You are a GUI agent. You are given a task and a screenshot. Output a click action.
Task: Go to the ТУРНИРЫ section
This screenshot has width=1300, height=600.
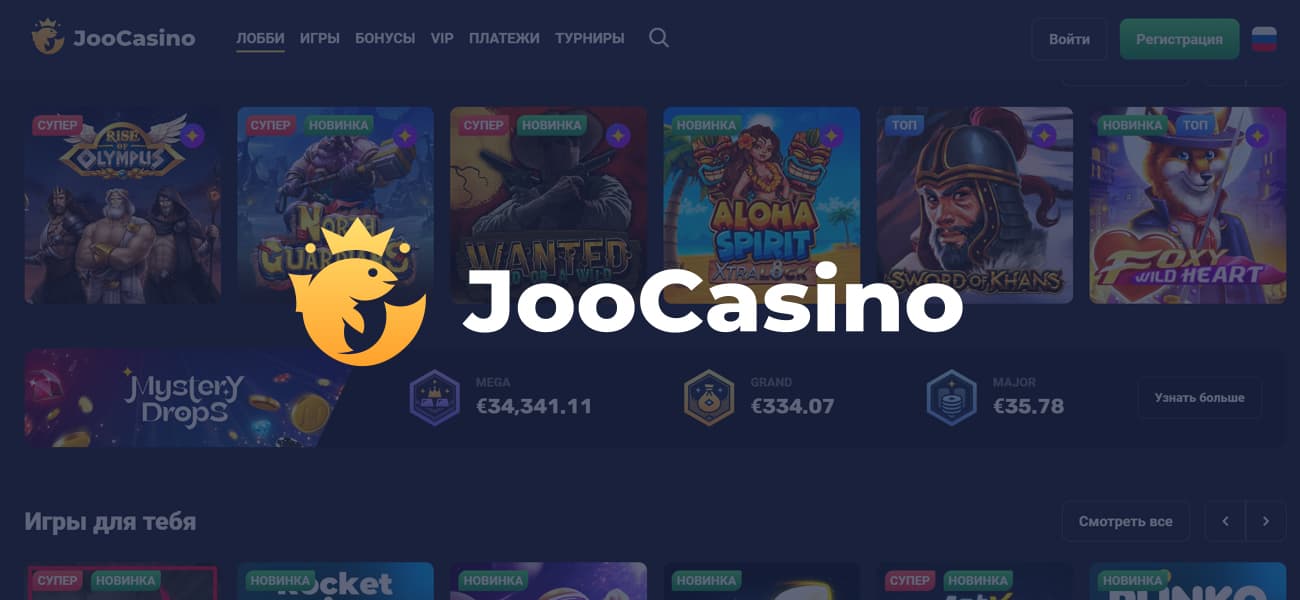click(x=590, y=38)
